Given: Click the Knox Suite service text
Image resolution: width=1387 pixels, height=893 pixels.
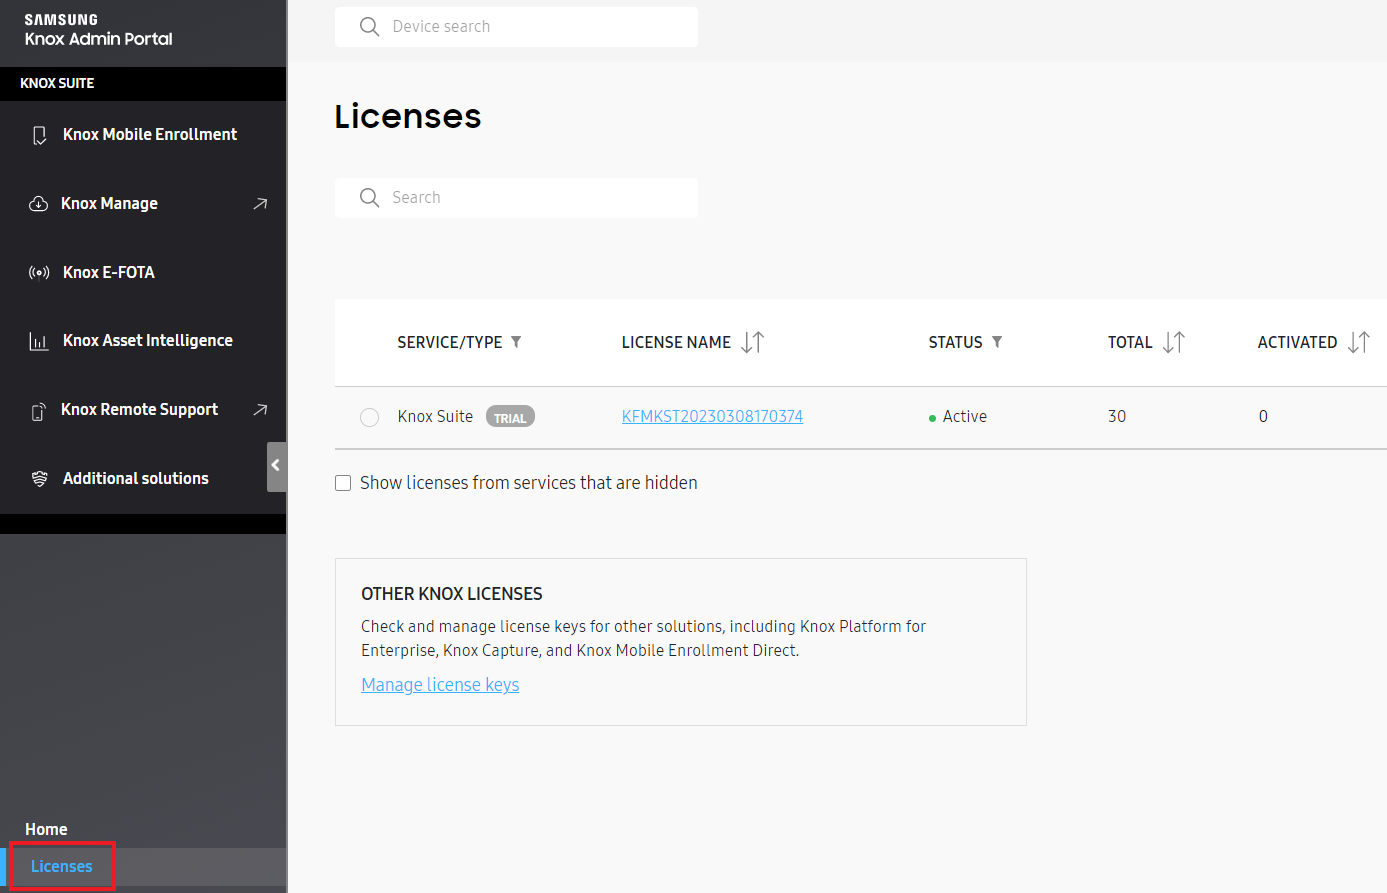Looking at the screenshot, I should coord(435,416).
